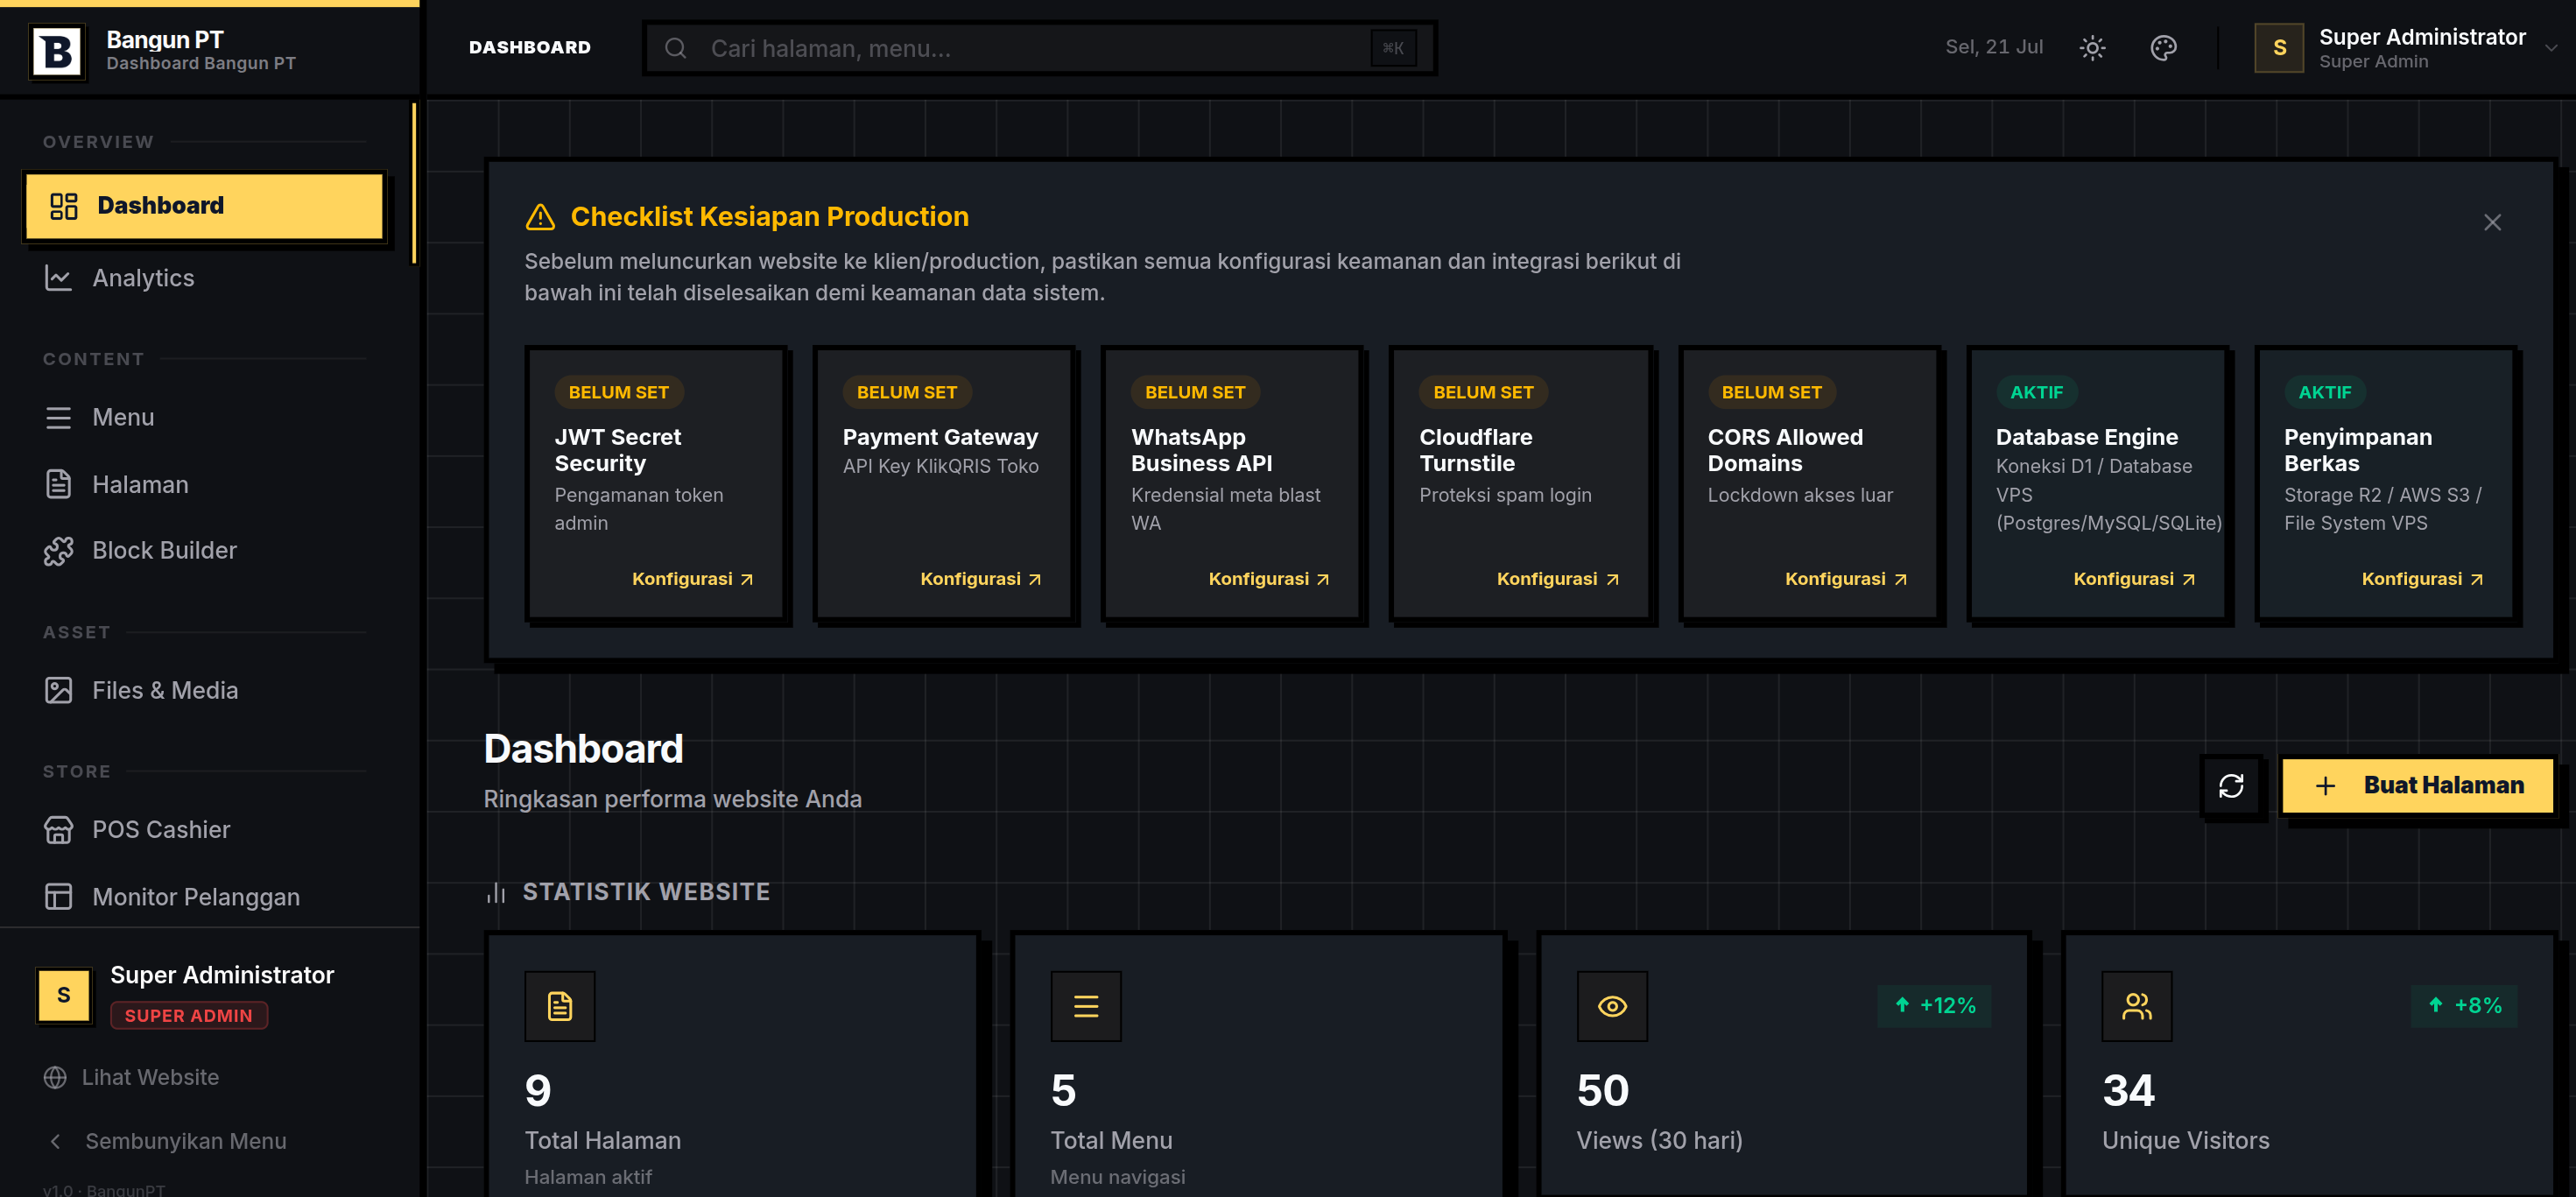Image resolution: width=2576 pixels, height=1197 pixels.
Task: Toggle light mode with the sun icon
Action: coord(2092,48)
